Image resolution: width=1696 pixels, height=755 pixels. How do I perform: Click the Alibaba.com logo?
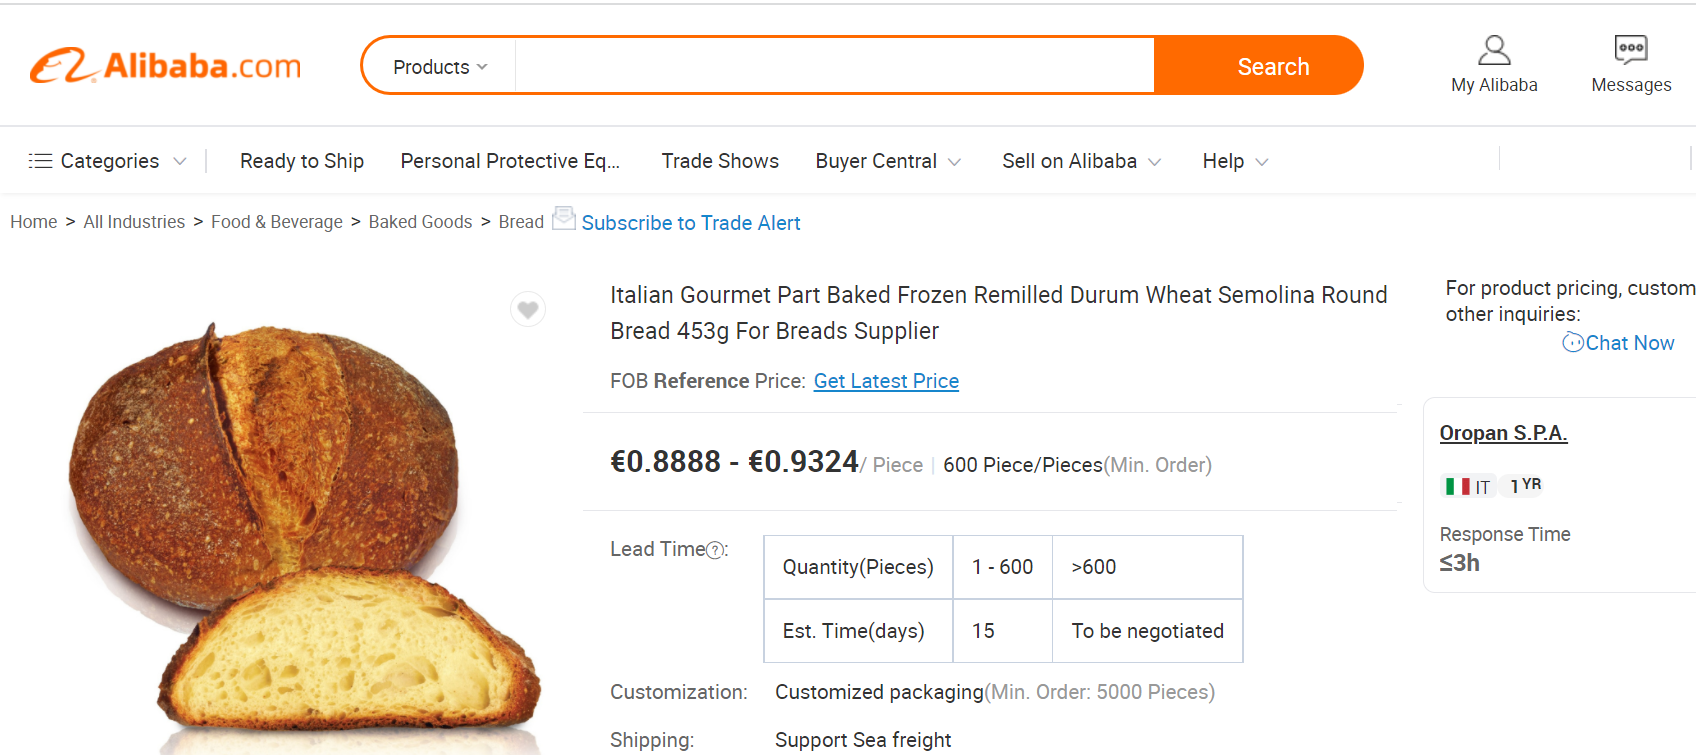click(166, 66)
